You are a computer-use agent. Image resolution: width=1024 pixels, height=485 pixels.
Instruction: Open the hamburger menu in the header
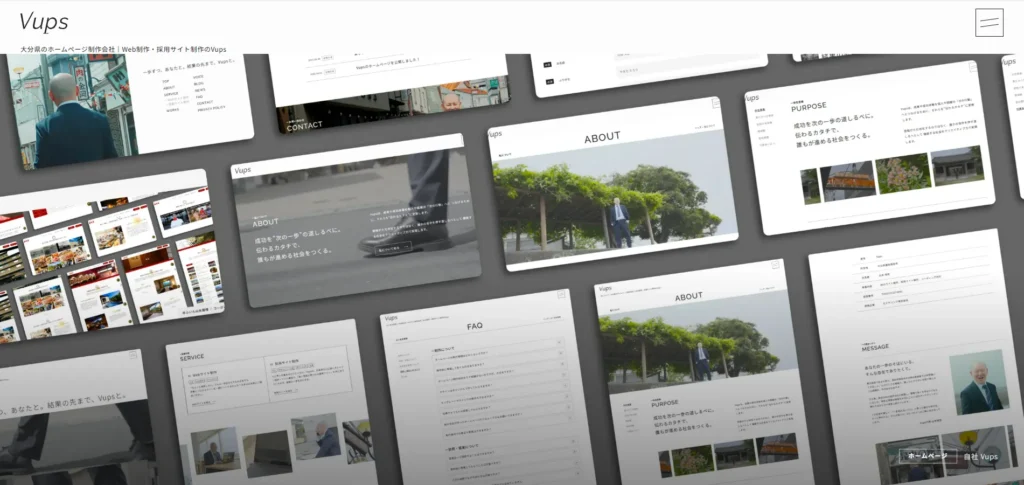click(989, 22)
